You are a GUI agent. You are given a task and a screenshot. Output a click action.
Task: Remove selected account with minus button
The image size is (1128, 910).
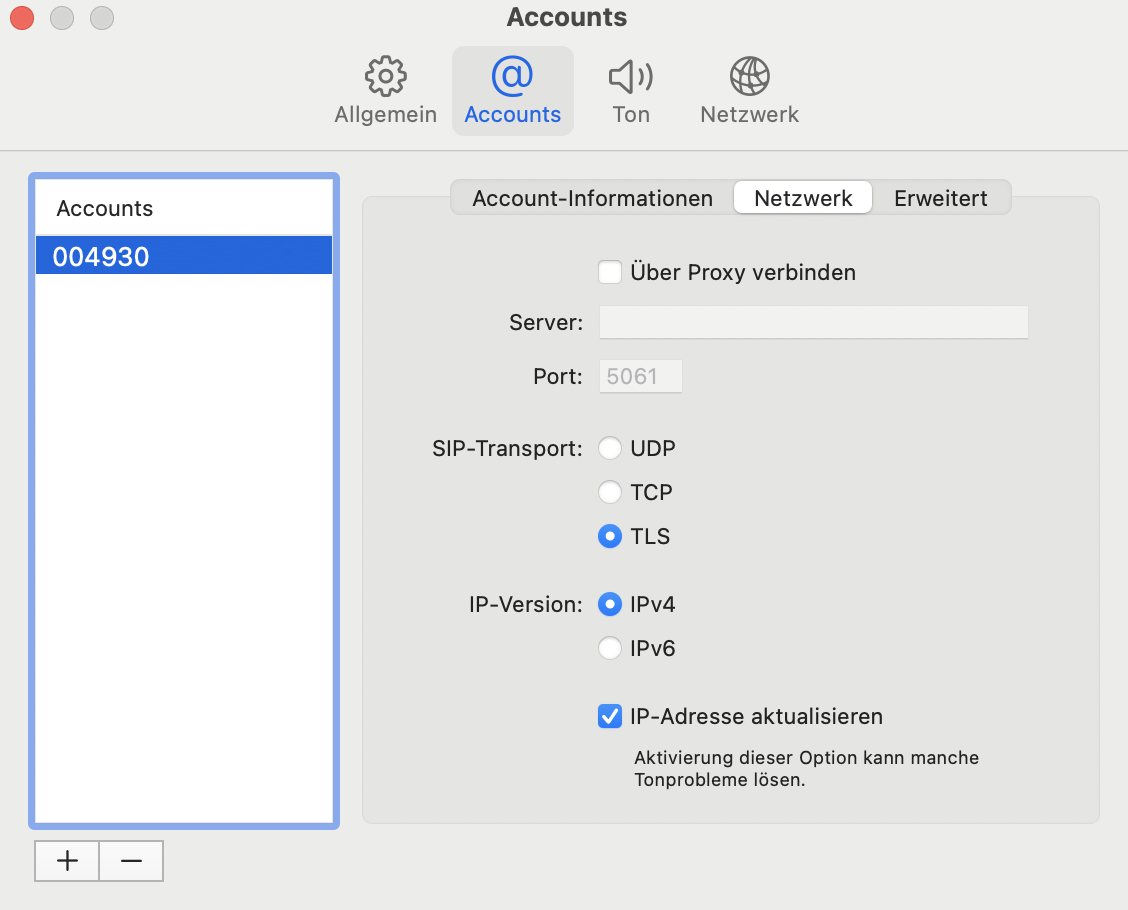131,860
